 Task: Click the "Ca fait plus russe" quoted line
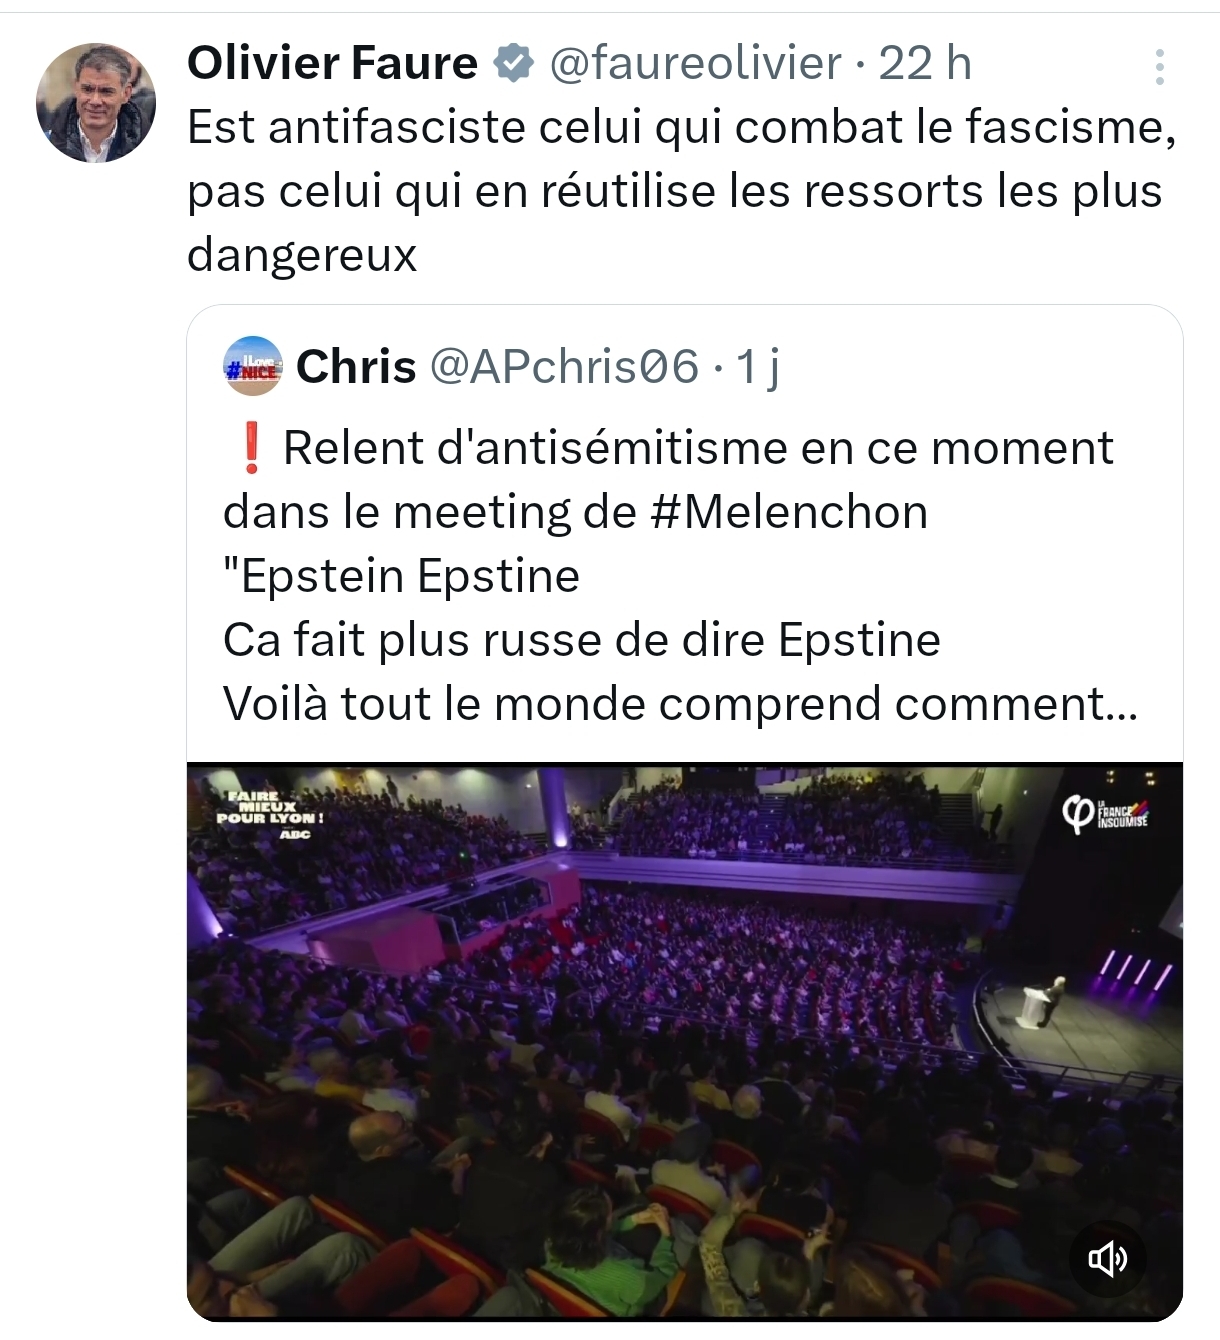(x=581, y=641)
